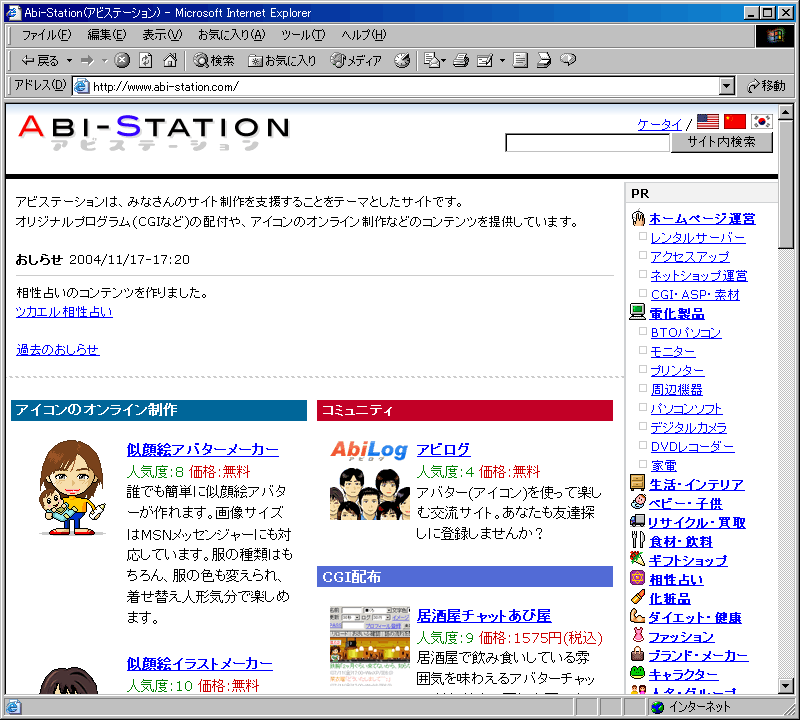The height and width of the screenshot is (720, 800).
Task: Focus the site search text field
Action: tap(587, 143)
